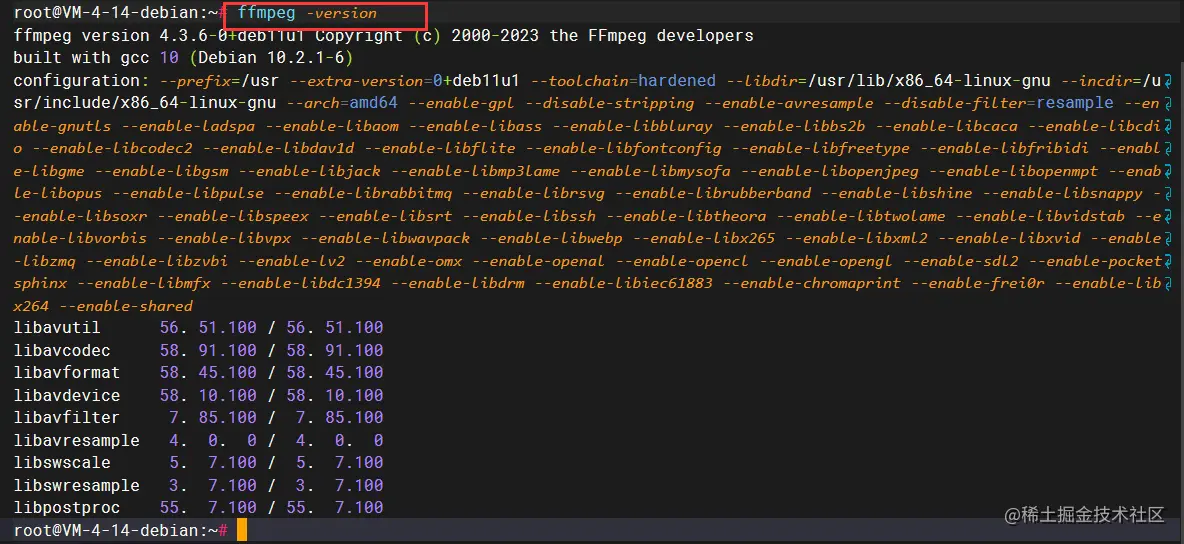
Task: Click the 'built with gcc 10' line
Action: tap(96, 58)
